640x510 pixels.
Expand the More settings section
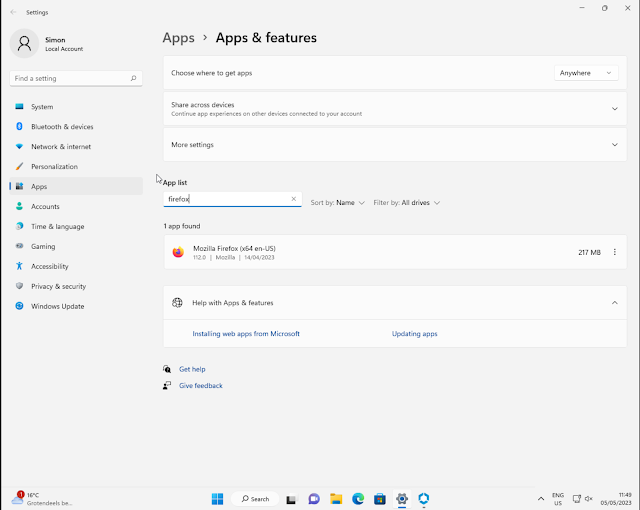(x=395, y=144)
